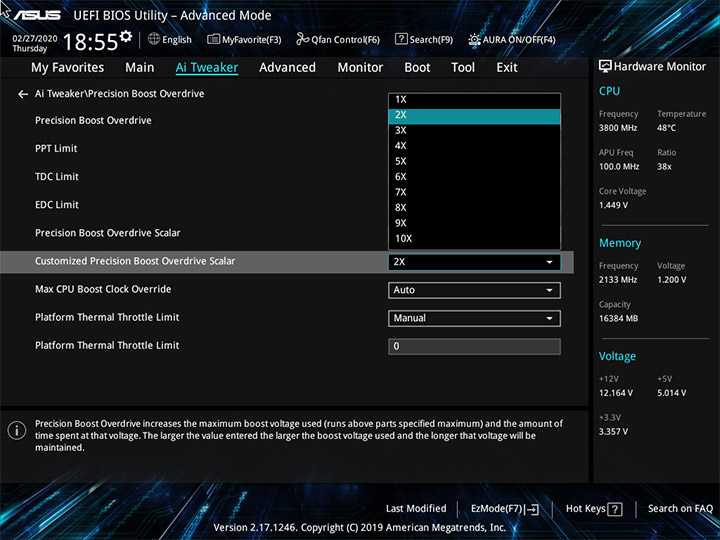Click +12V reading 12.164 V

click(x=616, y=393)
